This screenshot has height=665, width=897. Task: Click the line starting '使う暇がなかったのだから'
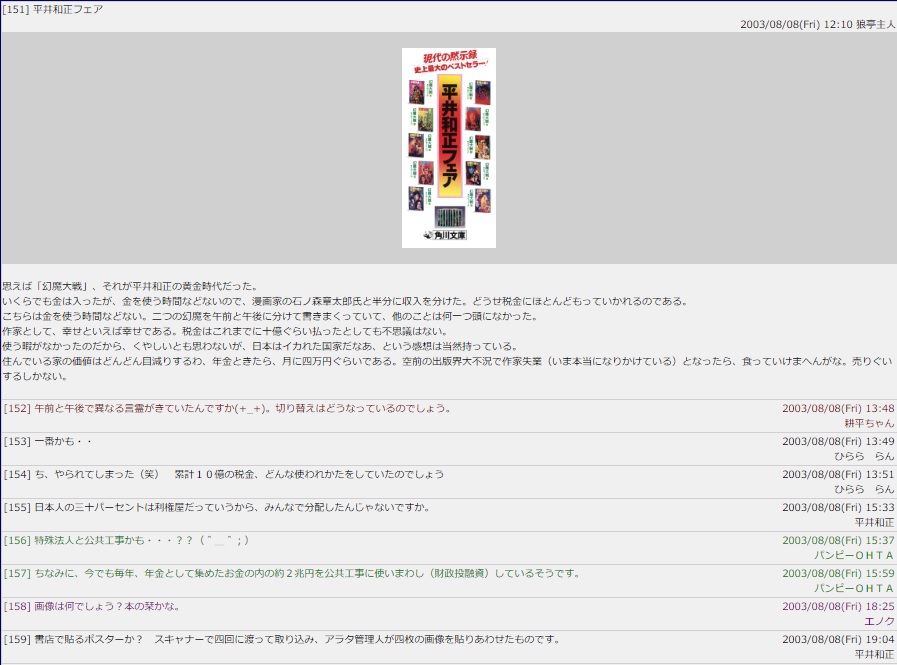(x=260, y=346)
